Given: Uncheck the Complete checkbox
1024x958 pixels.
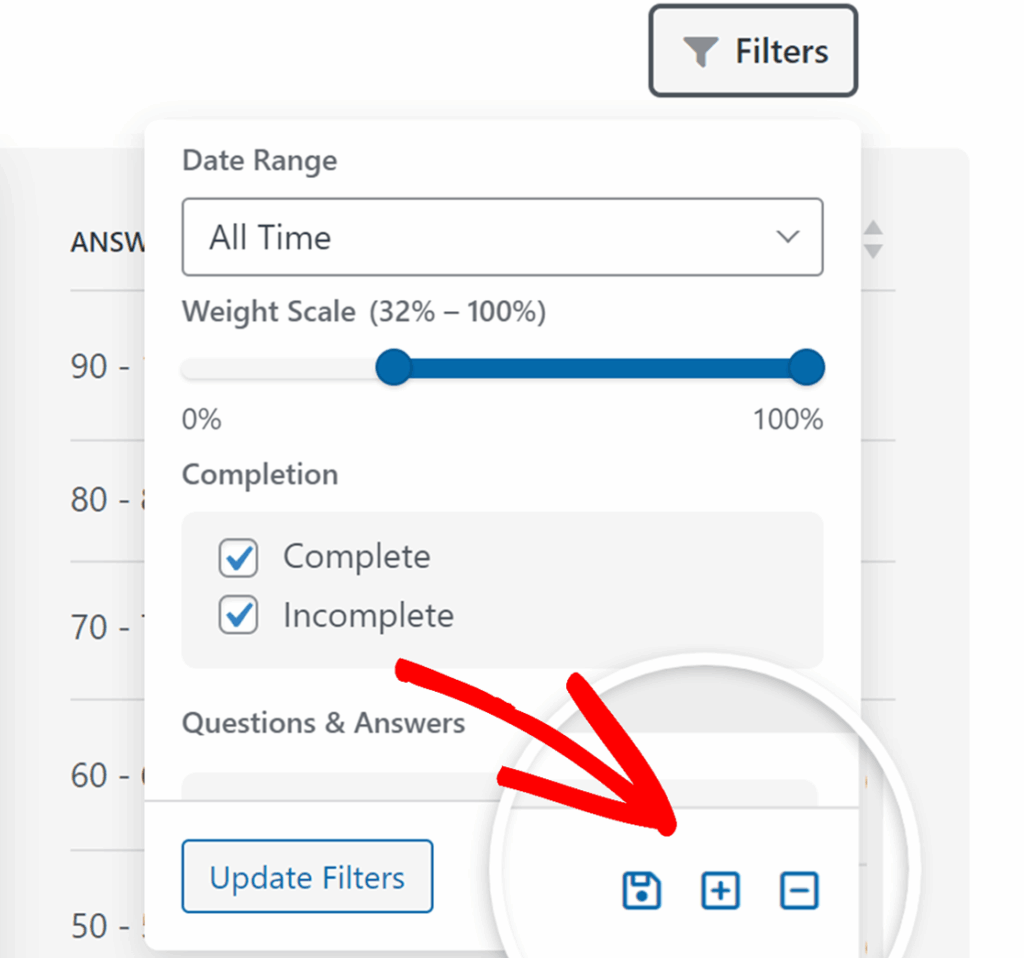Looking at the screenshot, I should (x=239, y=558).
